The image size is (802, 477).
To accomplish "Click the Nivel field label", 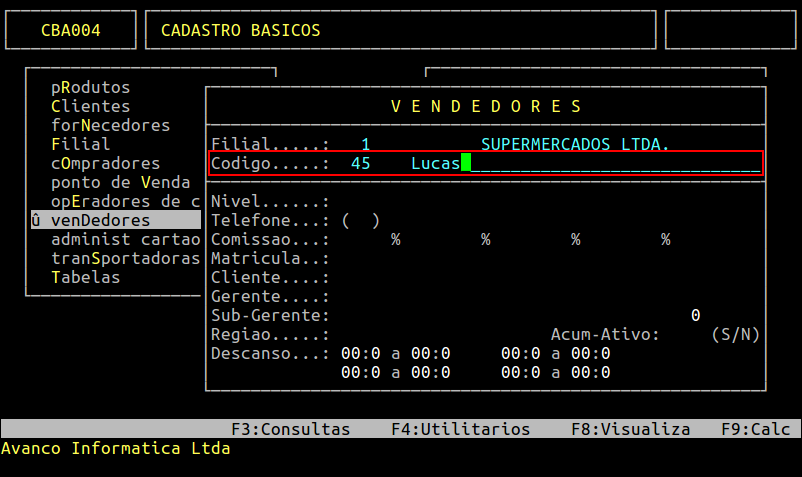I will pos(270,201).
